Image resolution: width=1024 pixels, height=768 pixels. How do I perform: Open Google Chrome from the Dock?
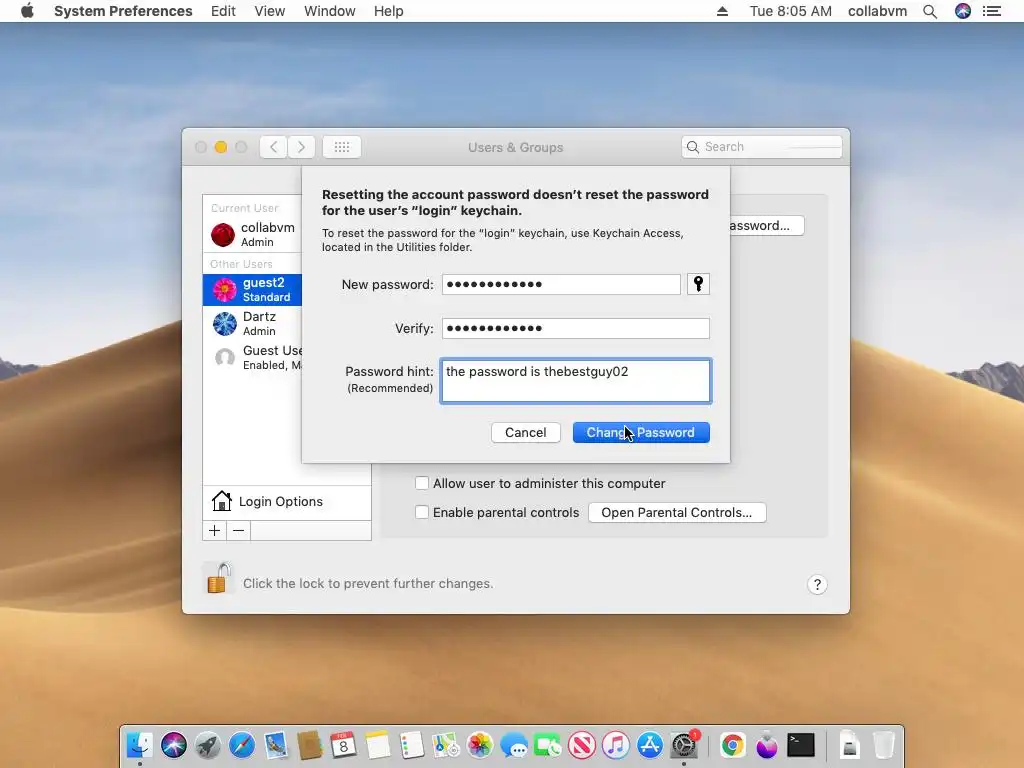(x=733, y=745)
